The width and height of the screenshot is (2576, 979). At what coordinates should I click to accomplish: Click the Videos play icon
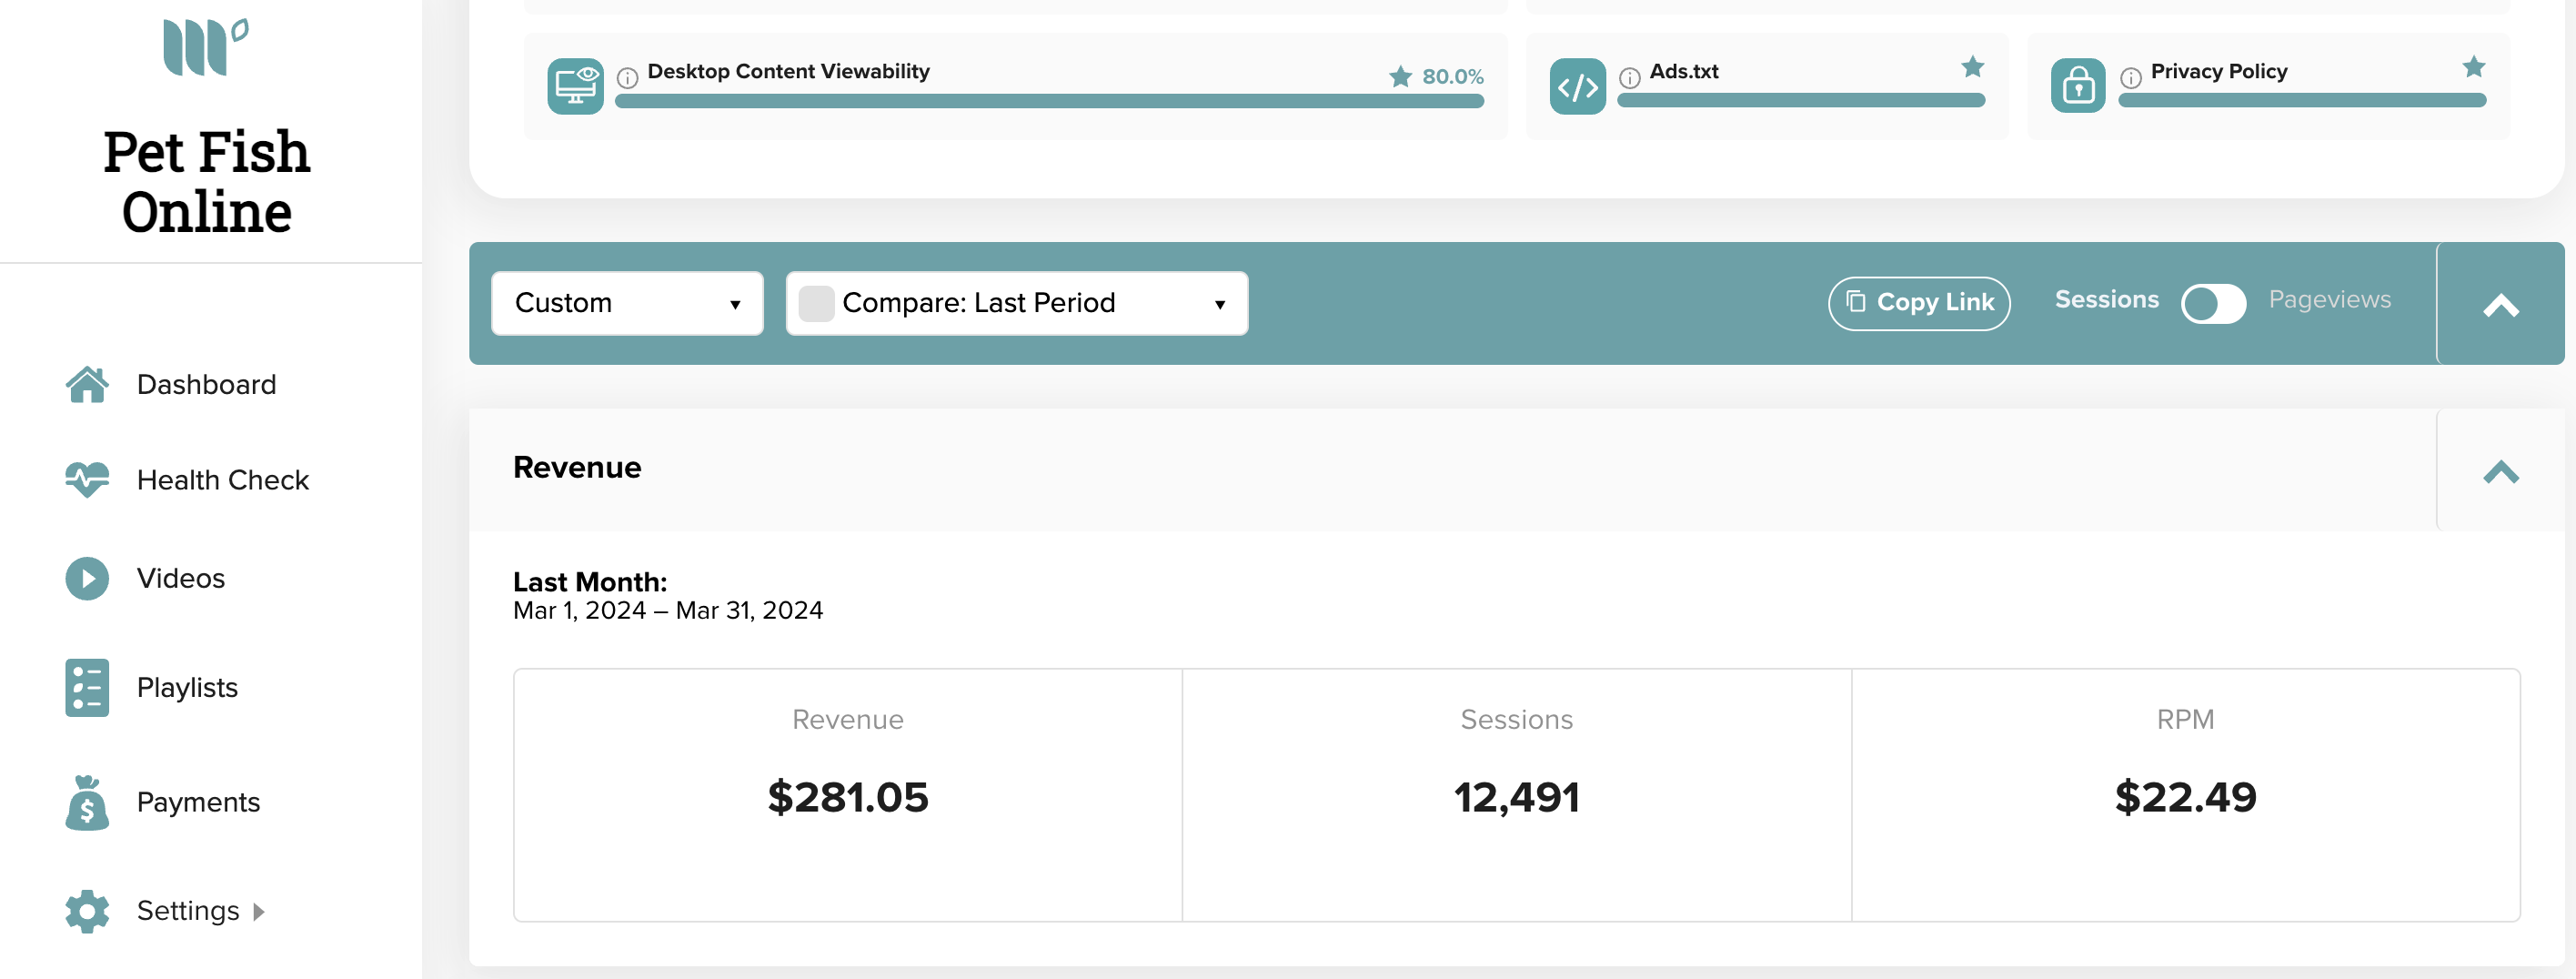tap(87, 578)
